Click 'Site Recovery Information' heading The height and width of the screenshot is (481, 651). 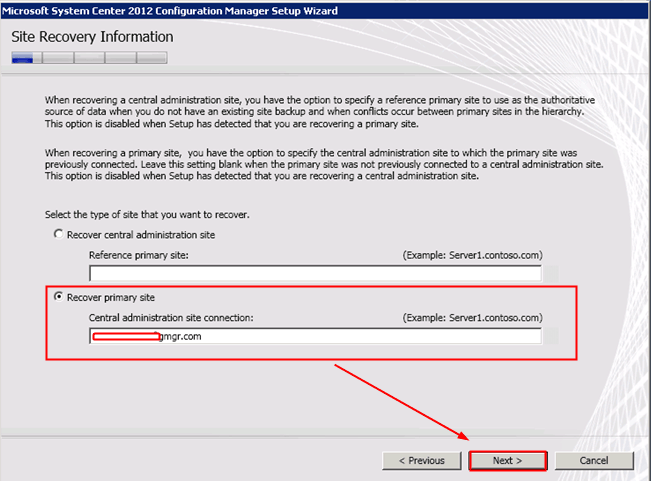click(92, 37)
